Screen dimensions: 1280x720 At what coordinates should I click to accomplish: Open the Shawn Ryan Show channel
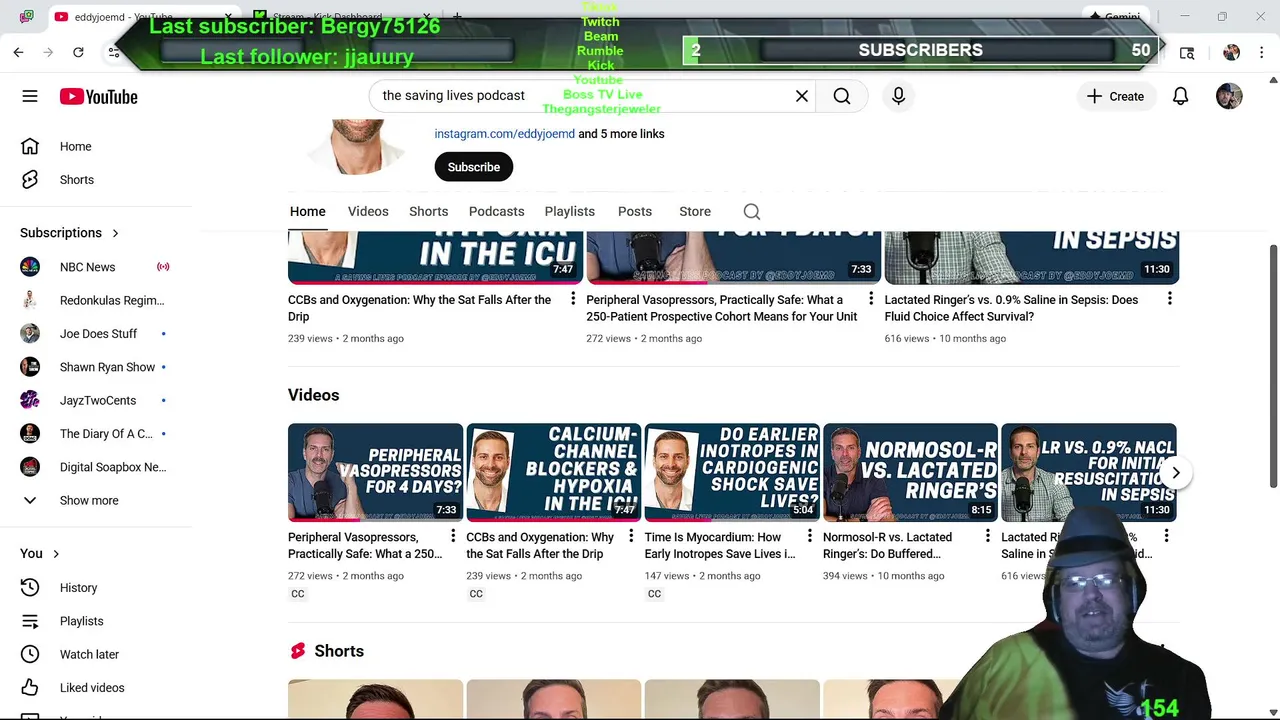(96, 367)
